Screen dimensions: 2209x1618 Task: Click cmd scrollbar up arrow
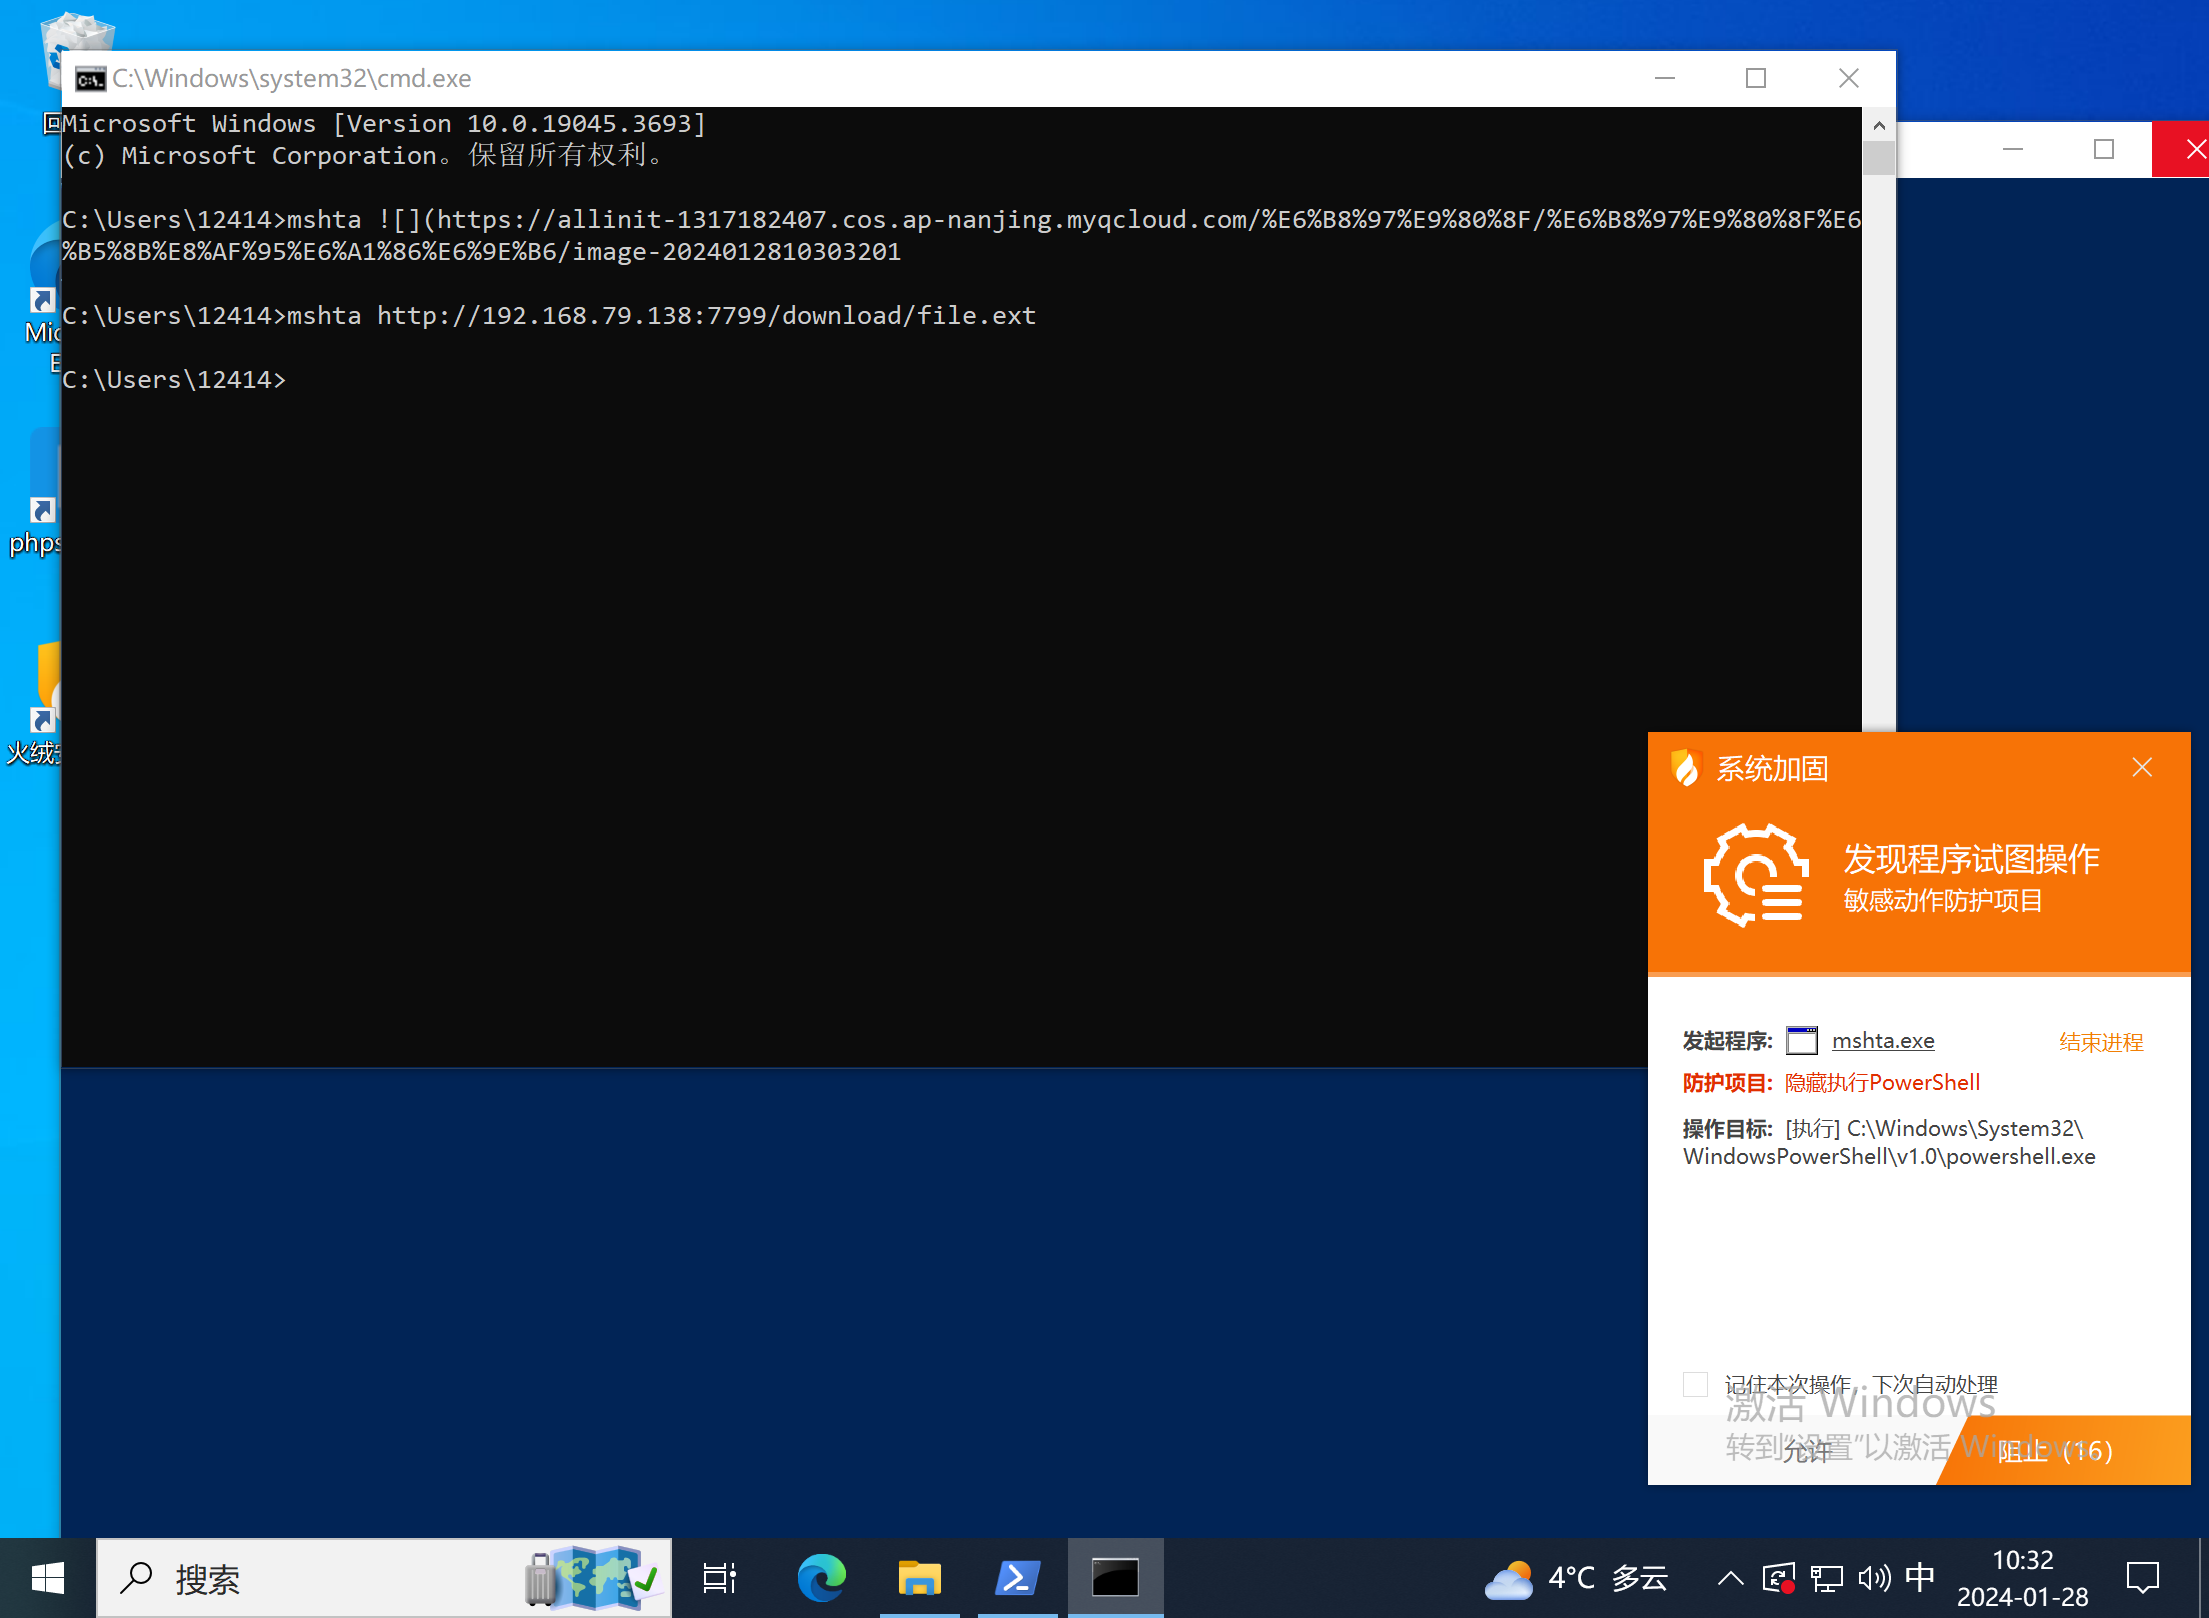tap(1879, 125)
